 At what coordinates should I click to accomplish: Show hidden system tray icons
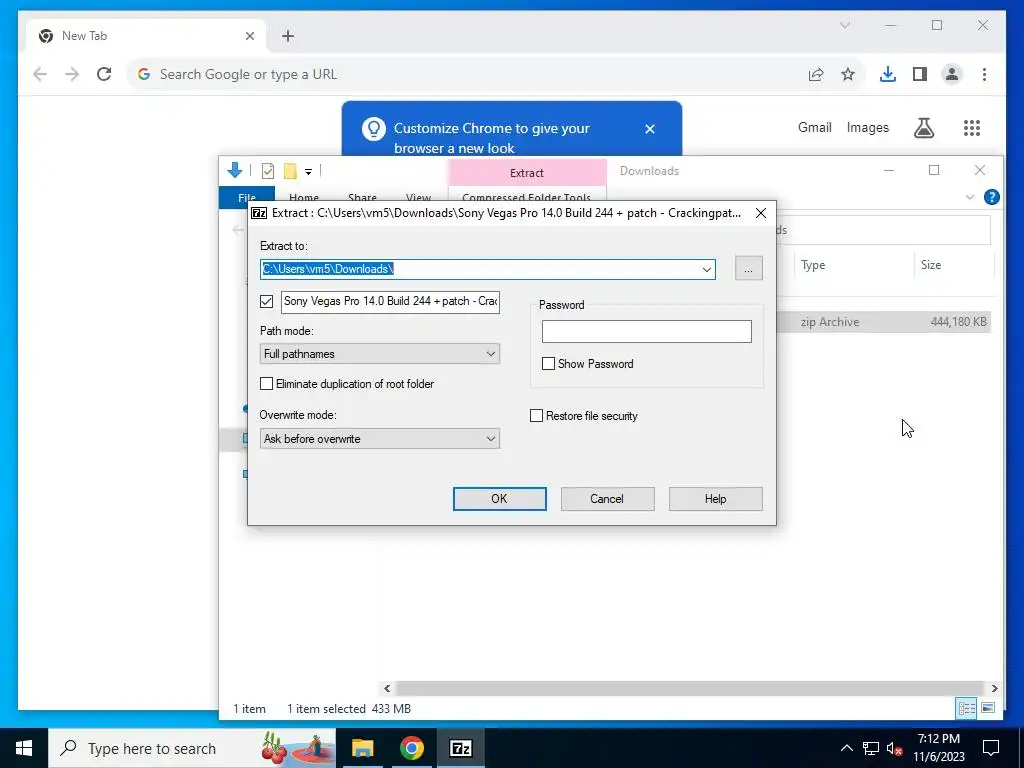pos(846,748)
